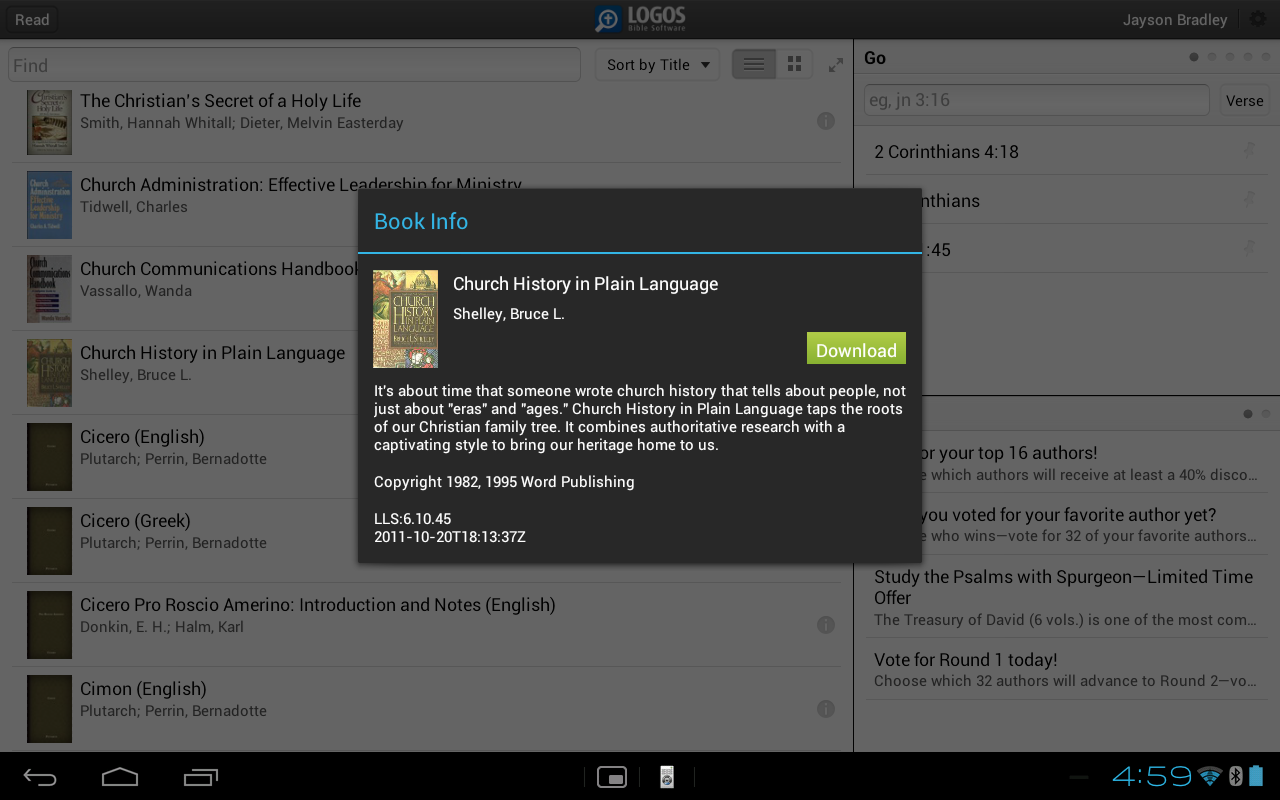Switch to grid view layout
This screenshot has width=1280, height=800.
(794, 65)
